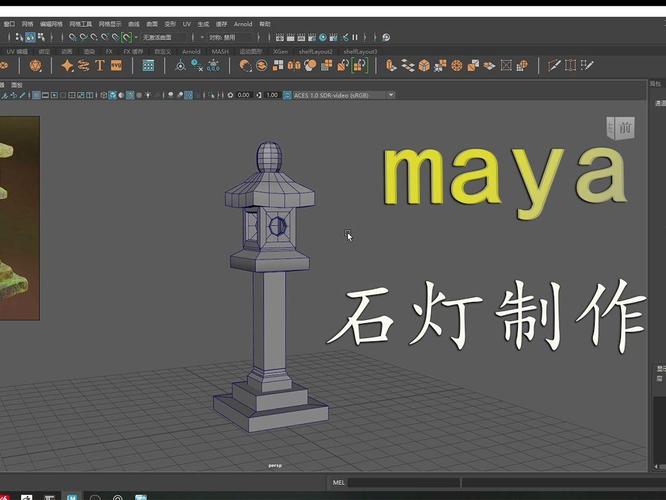
Task: Click the gamma value field 1.00
Action: 272,95
